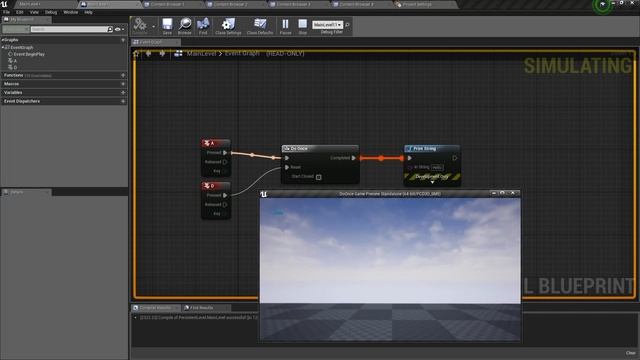Image resolution: width=640 pixels, height=360 pixels.
Task: Add a new macro with Macros plus
Action: tap(123, 84)
